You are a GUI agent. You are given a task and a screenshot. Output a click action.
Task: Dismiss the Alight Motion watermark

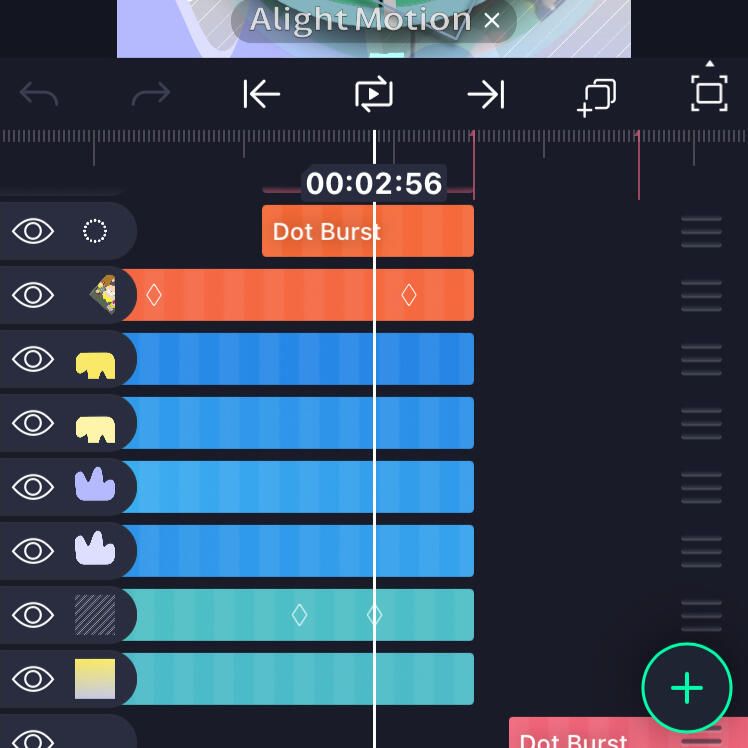[x=492, y=21]
